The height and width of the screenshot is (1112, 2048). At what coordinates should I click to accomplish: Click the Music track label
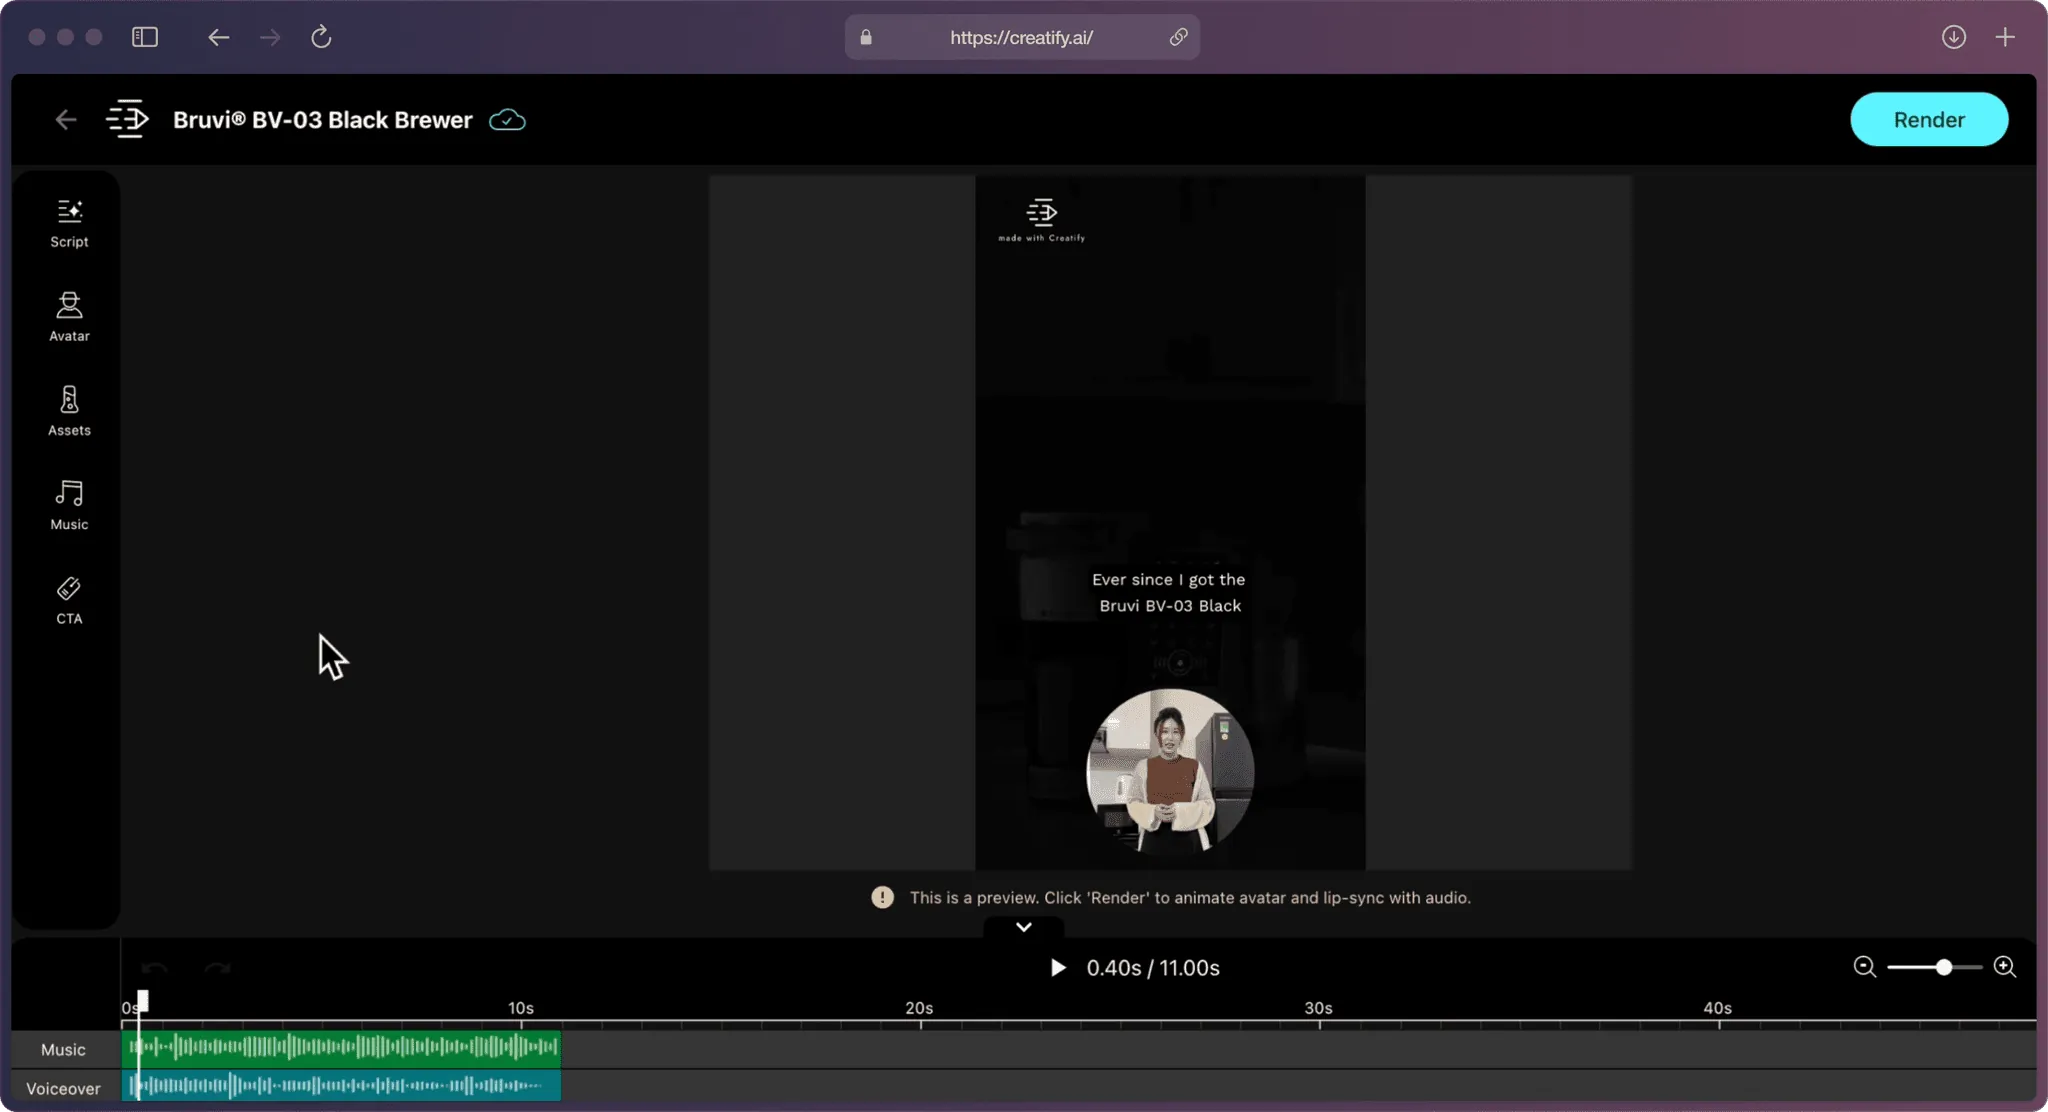(63, 1049)
